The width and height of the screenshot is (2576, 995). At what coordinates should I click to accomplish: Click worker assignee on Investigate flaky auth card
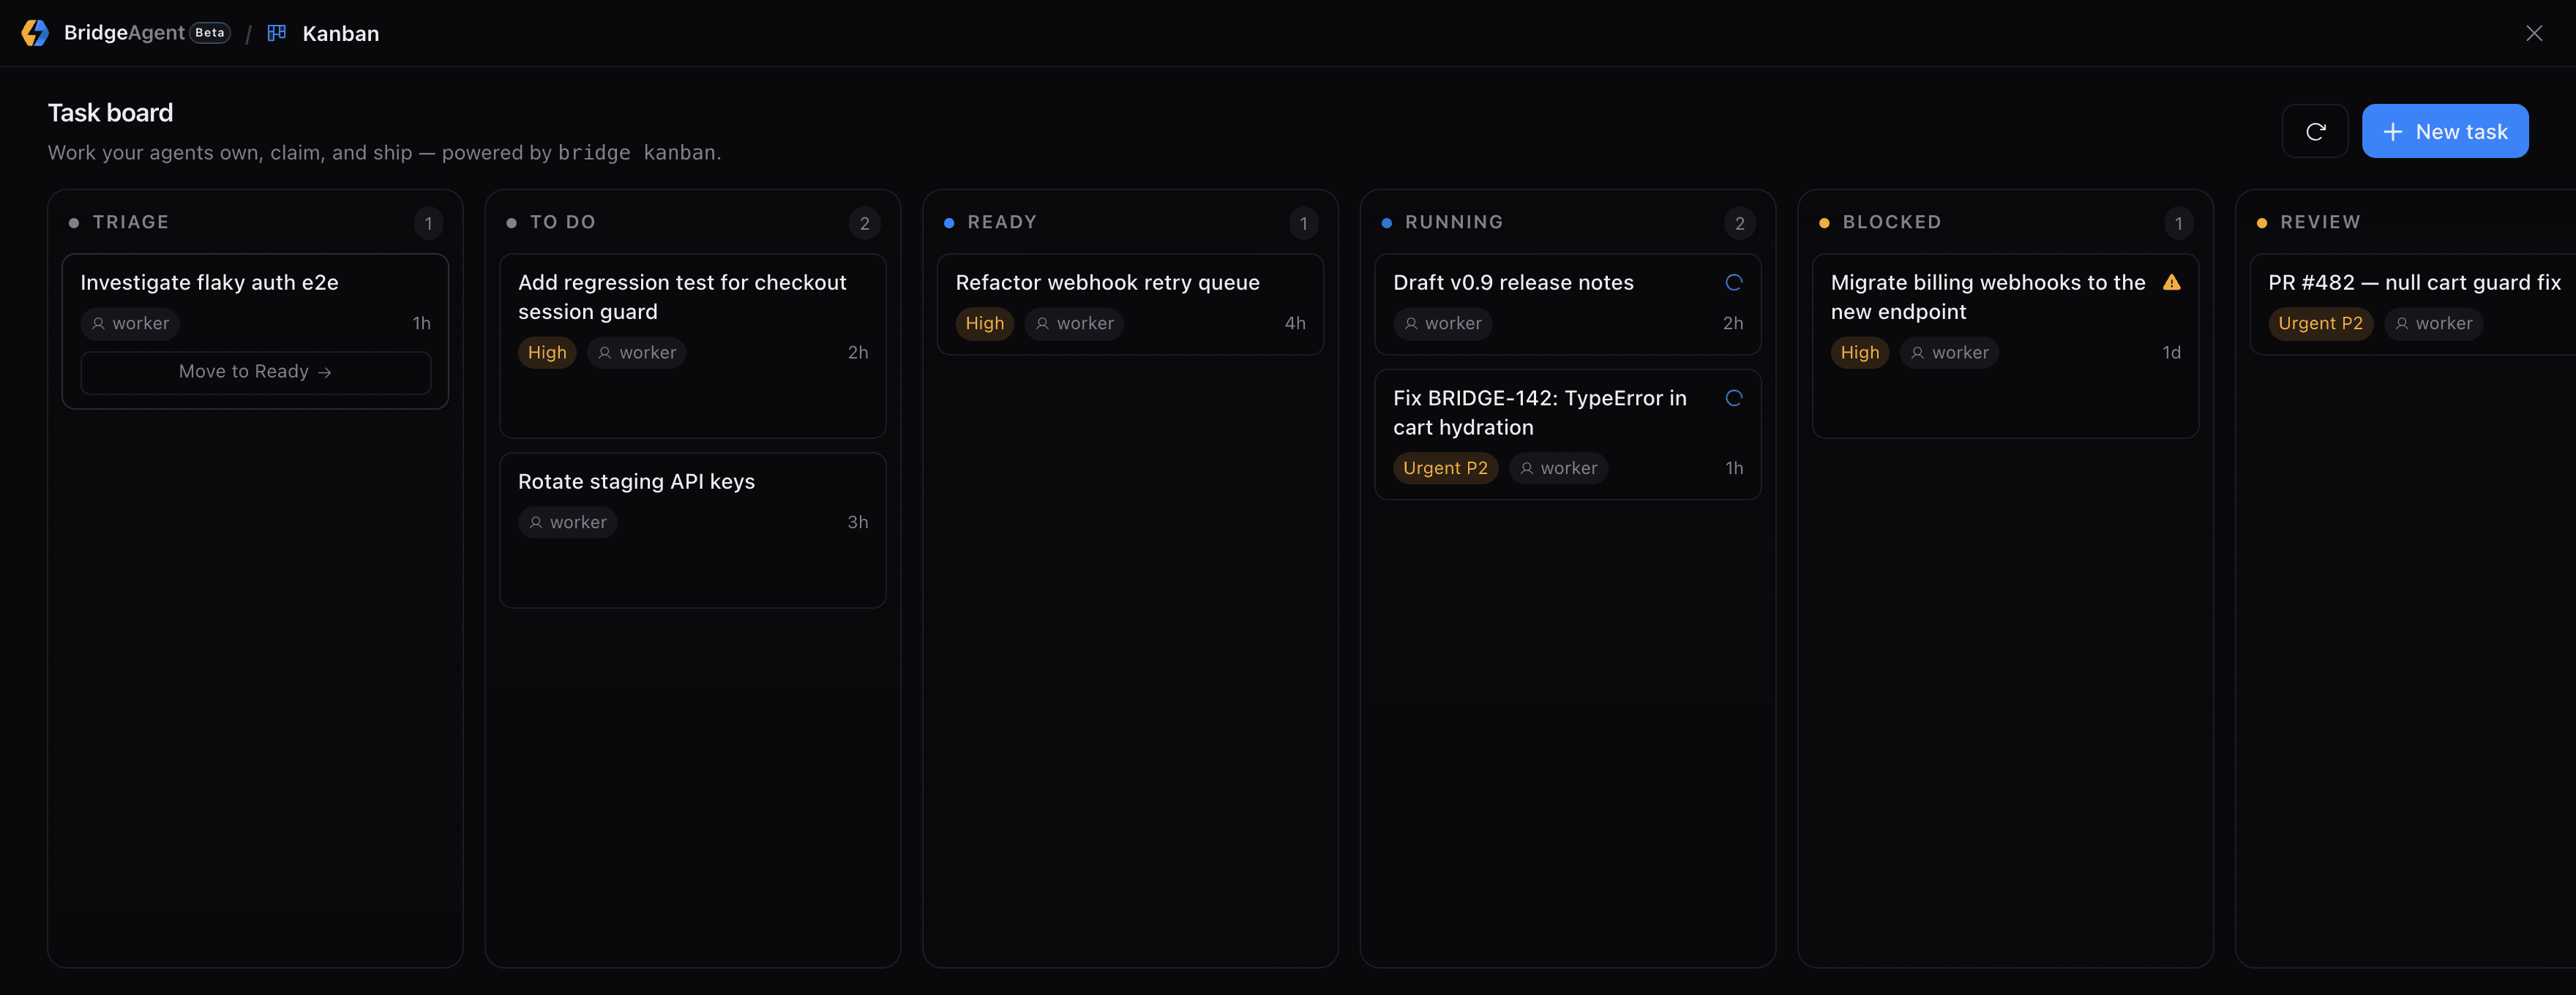pos(130,324)
